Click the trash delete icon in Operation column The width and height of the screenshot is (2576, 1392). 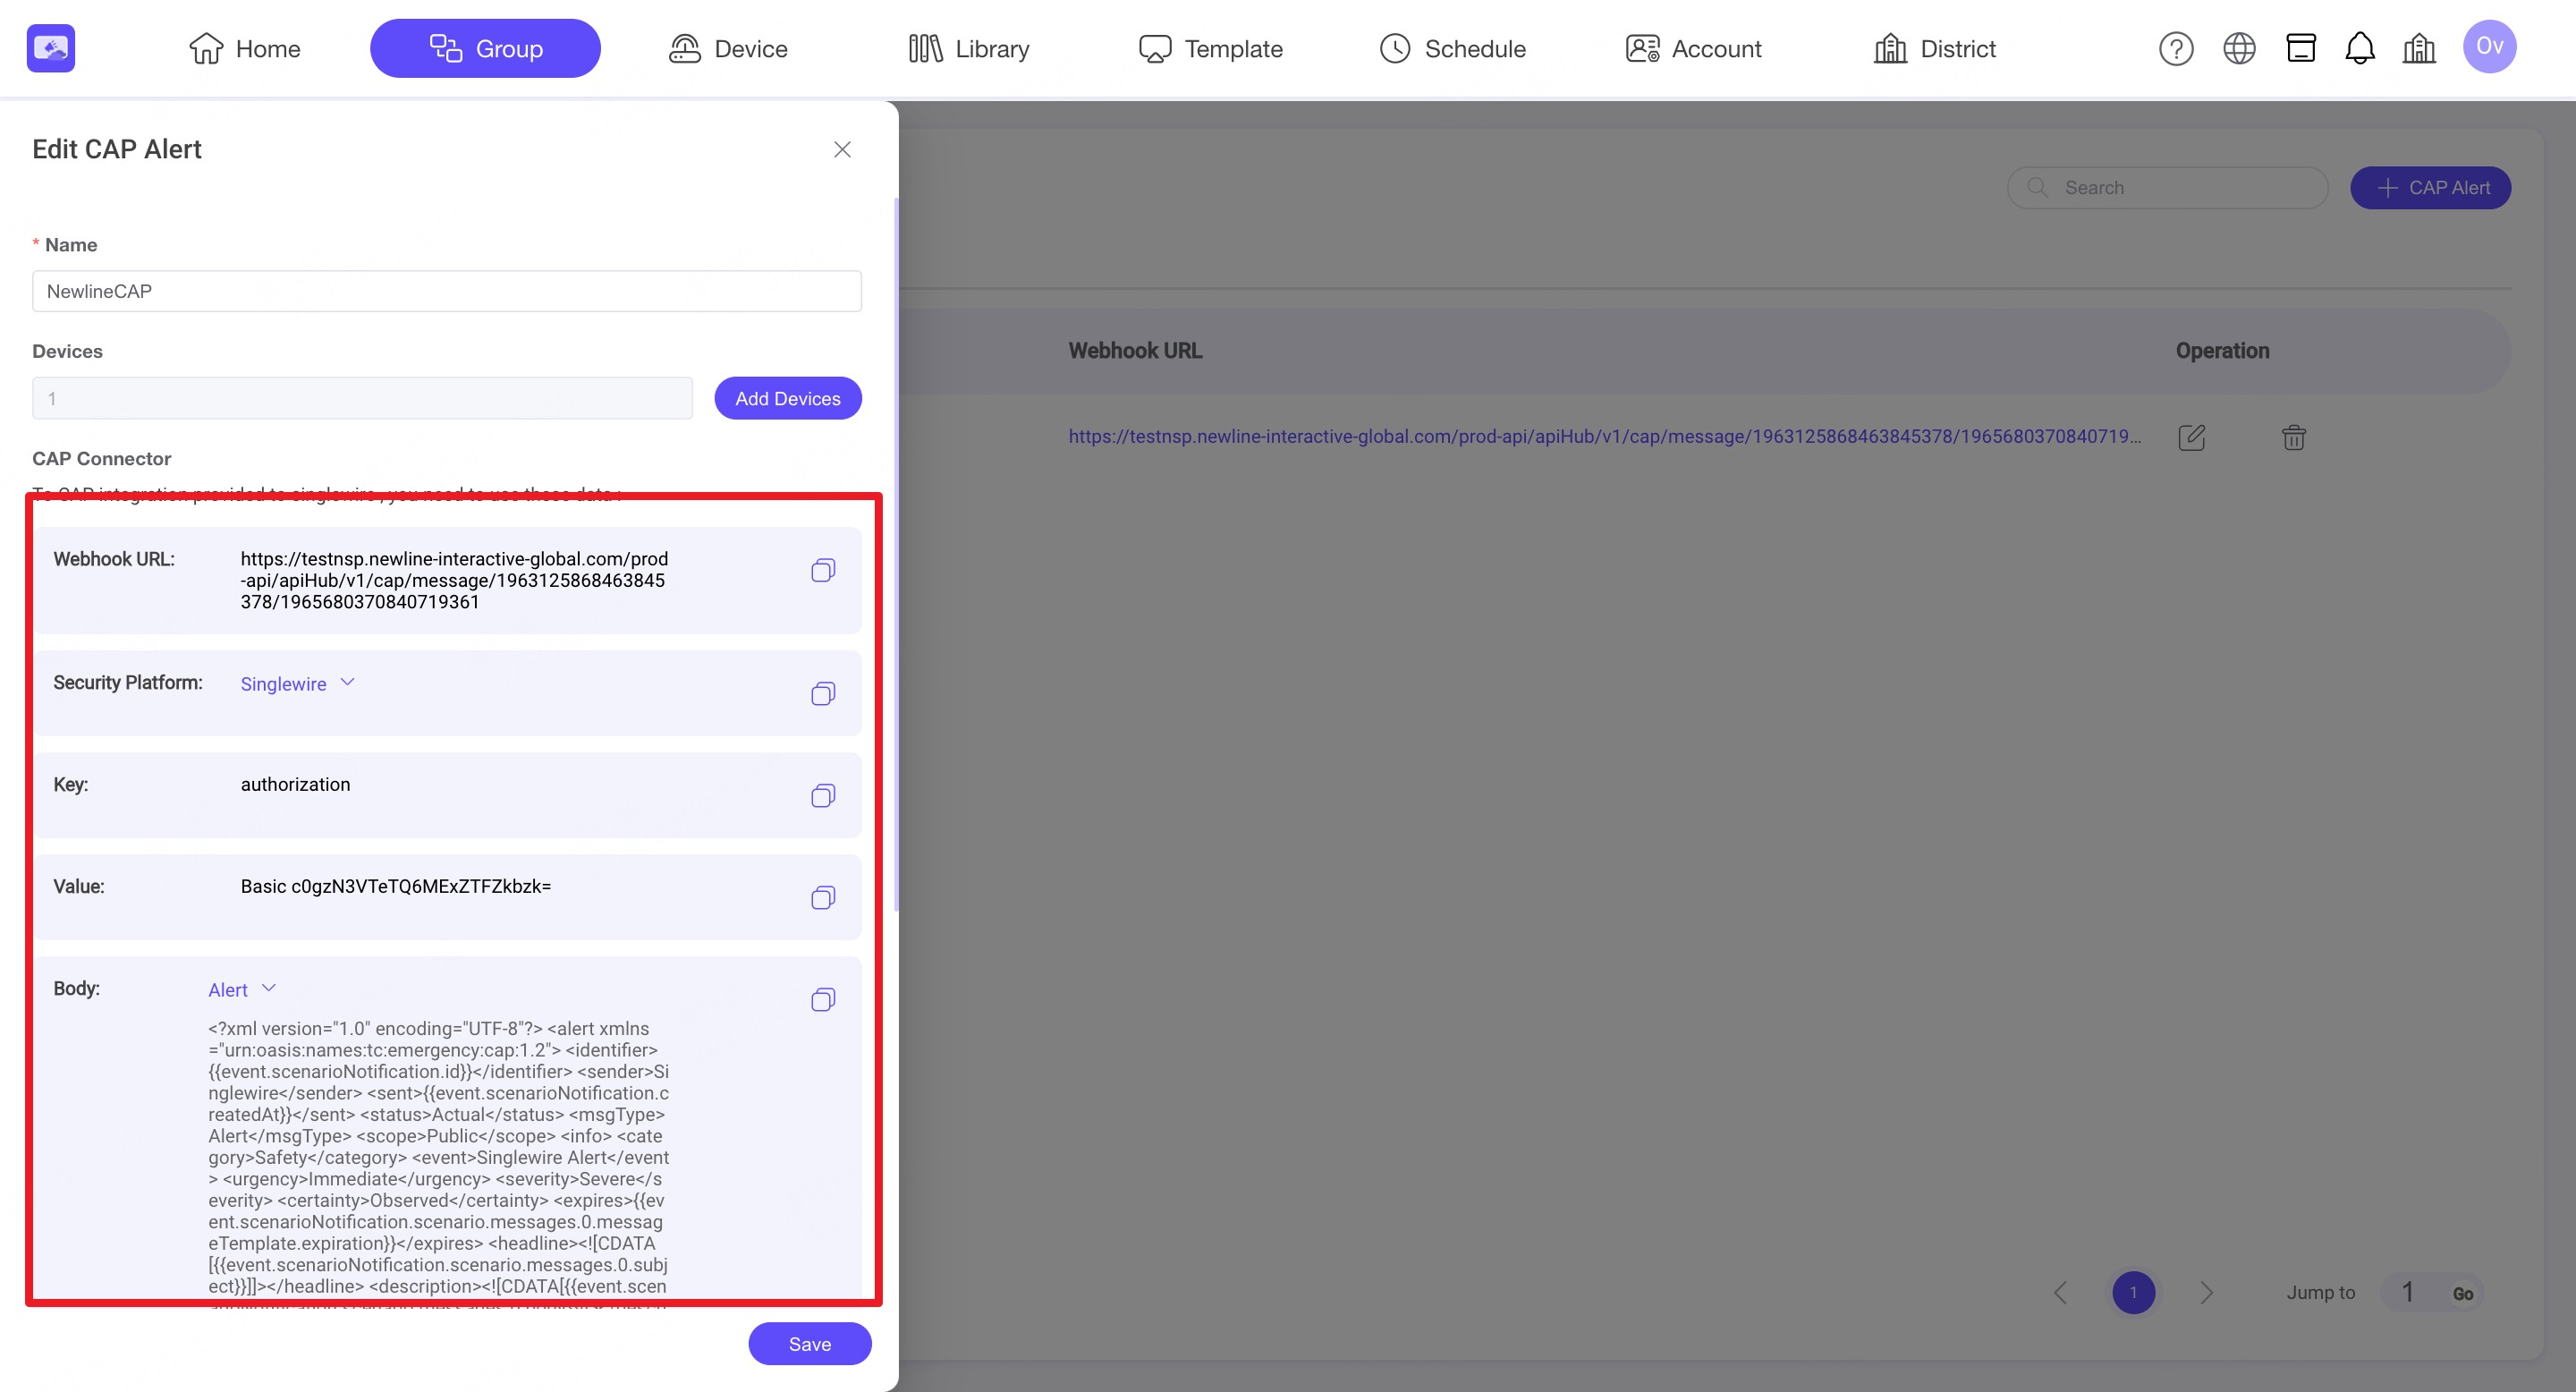tap(2293, 437)
